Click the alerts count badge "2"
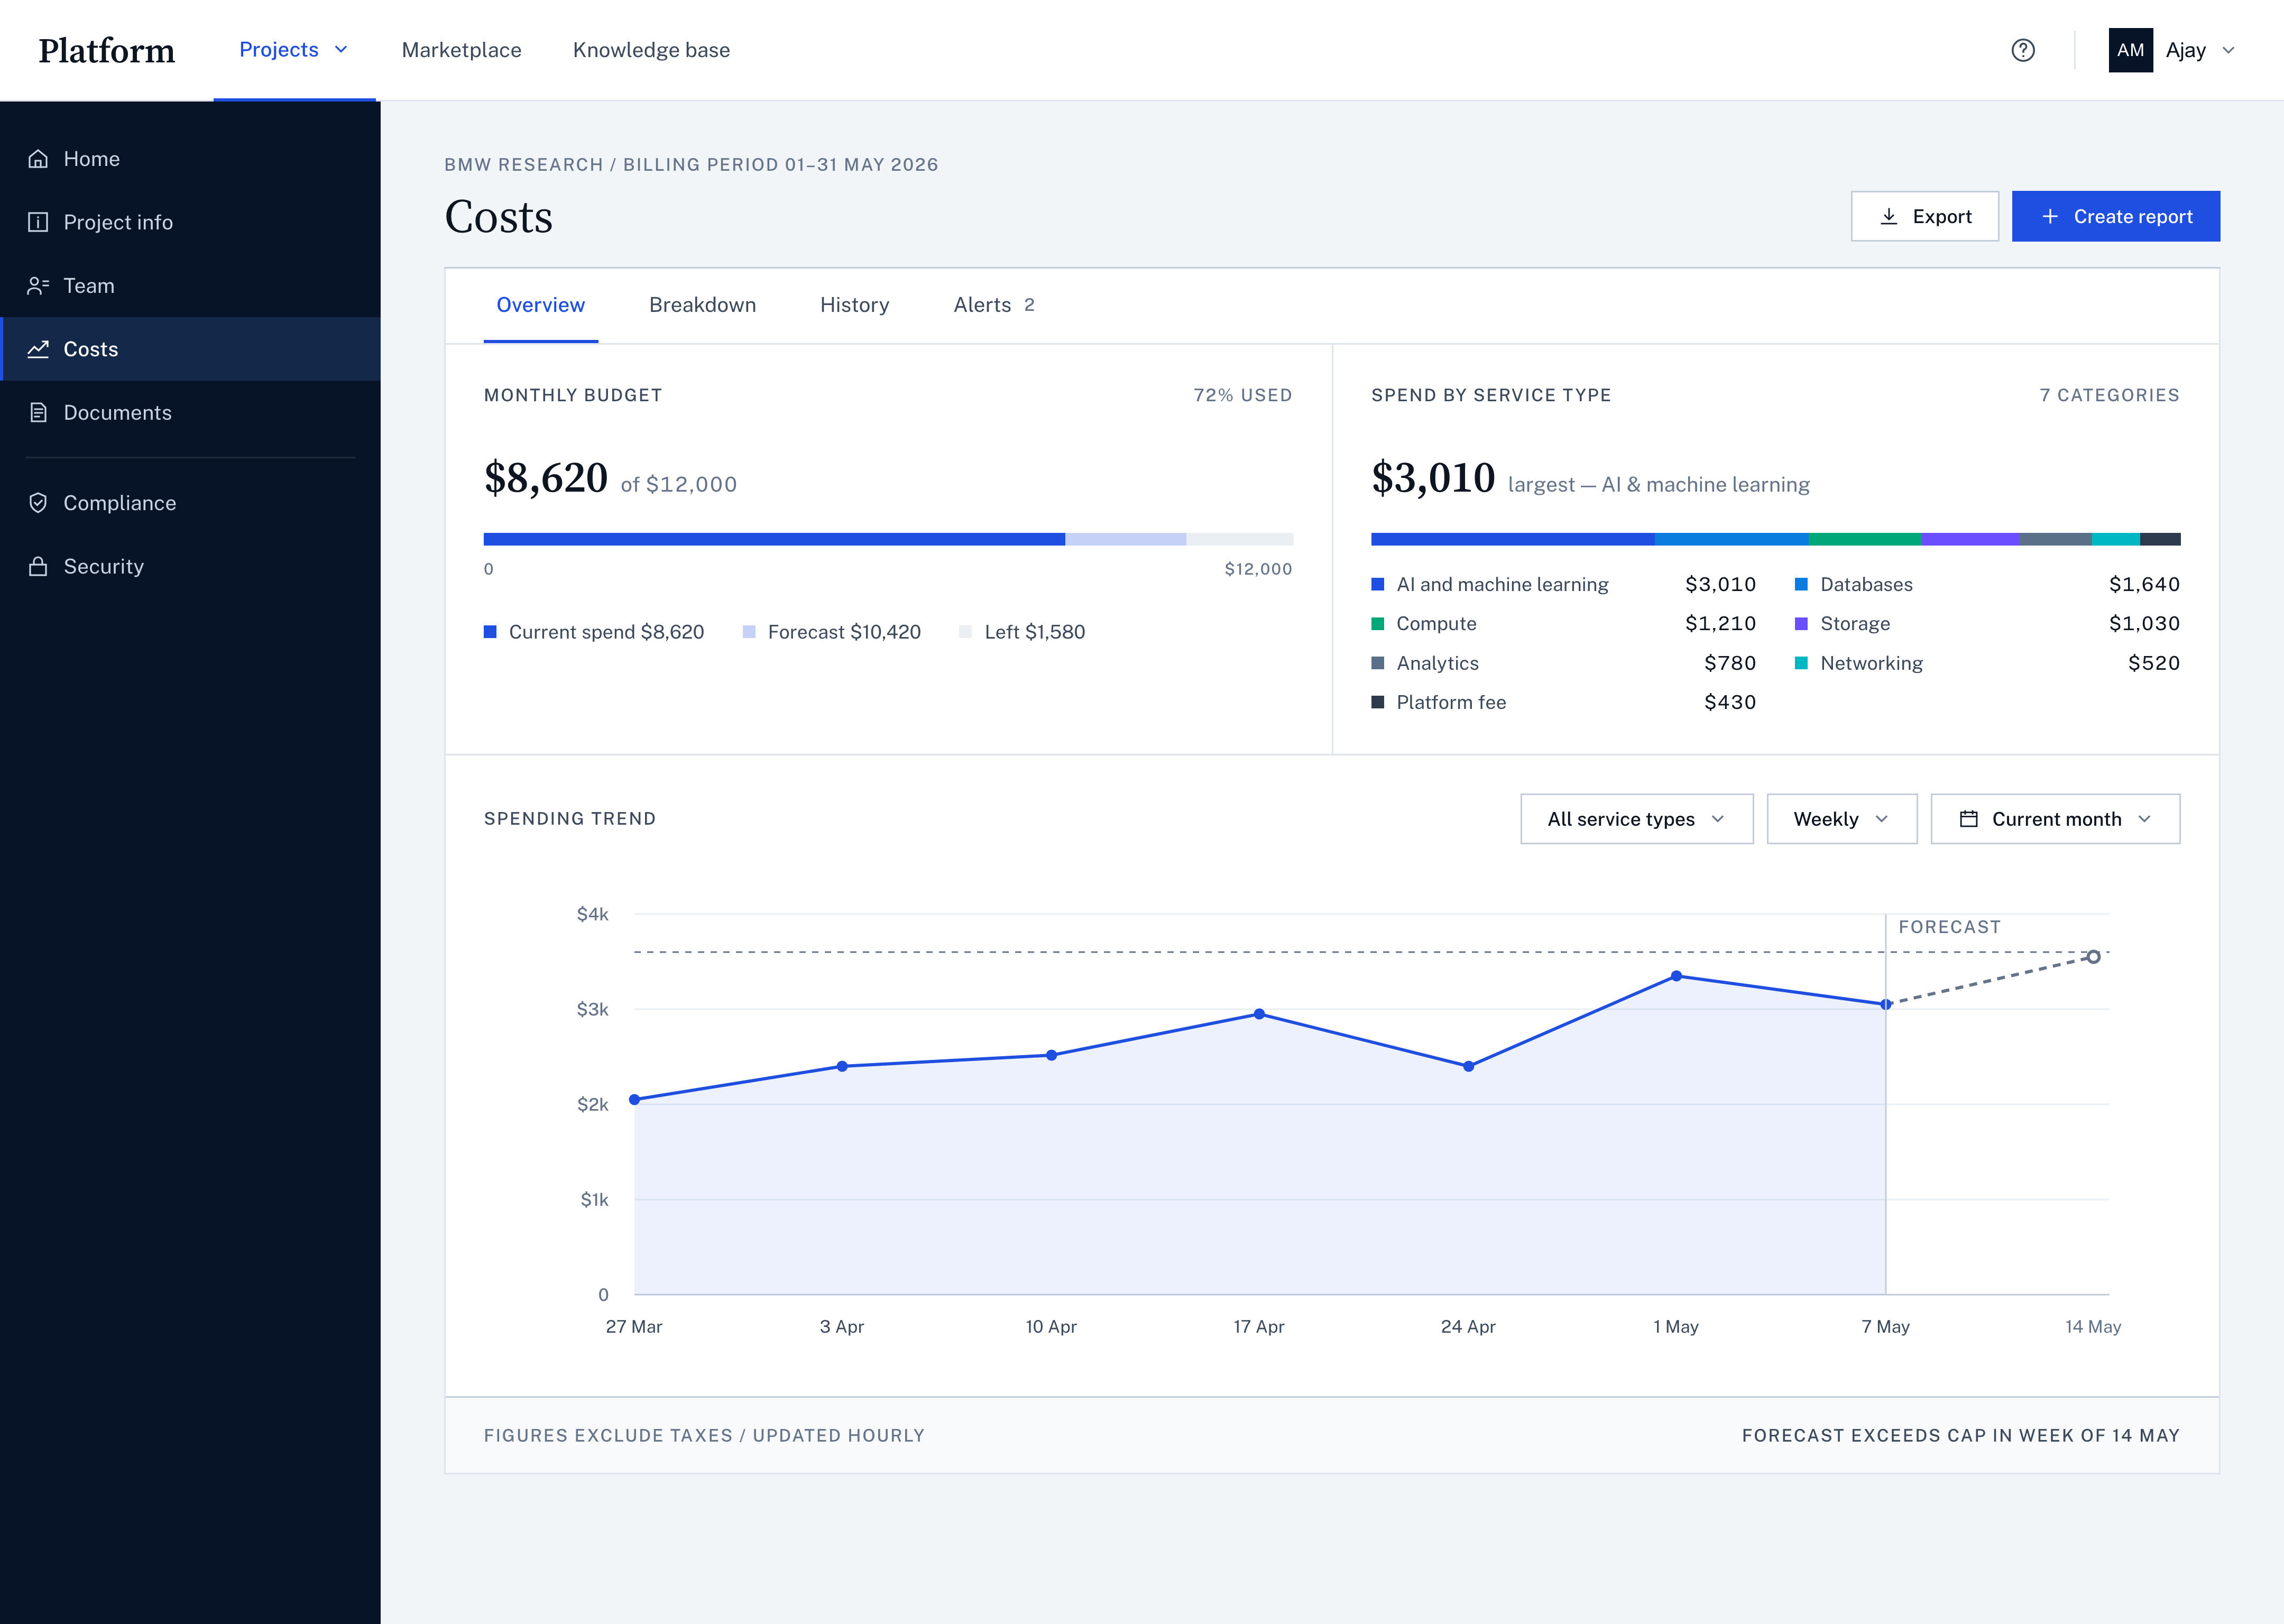The height and width of the screenshot is (1624, 2284). [1029, 305]
